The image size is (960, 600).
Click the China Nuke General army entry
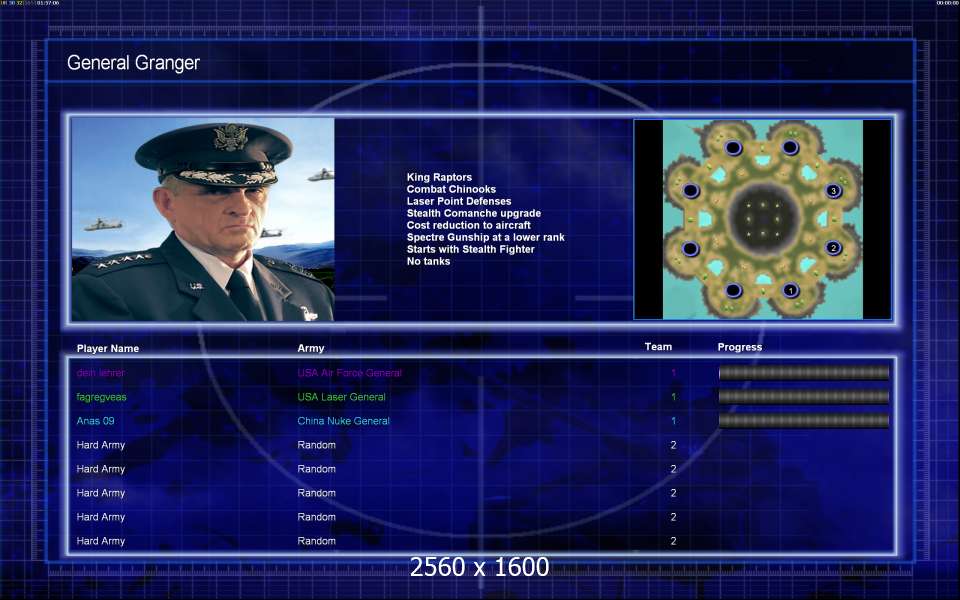click(343, 421)
